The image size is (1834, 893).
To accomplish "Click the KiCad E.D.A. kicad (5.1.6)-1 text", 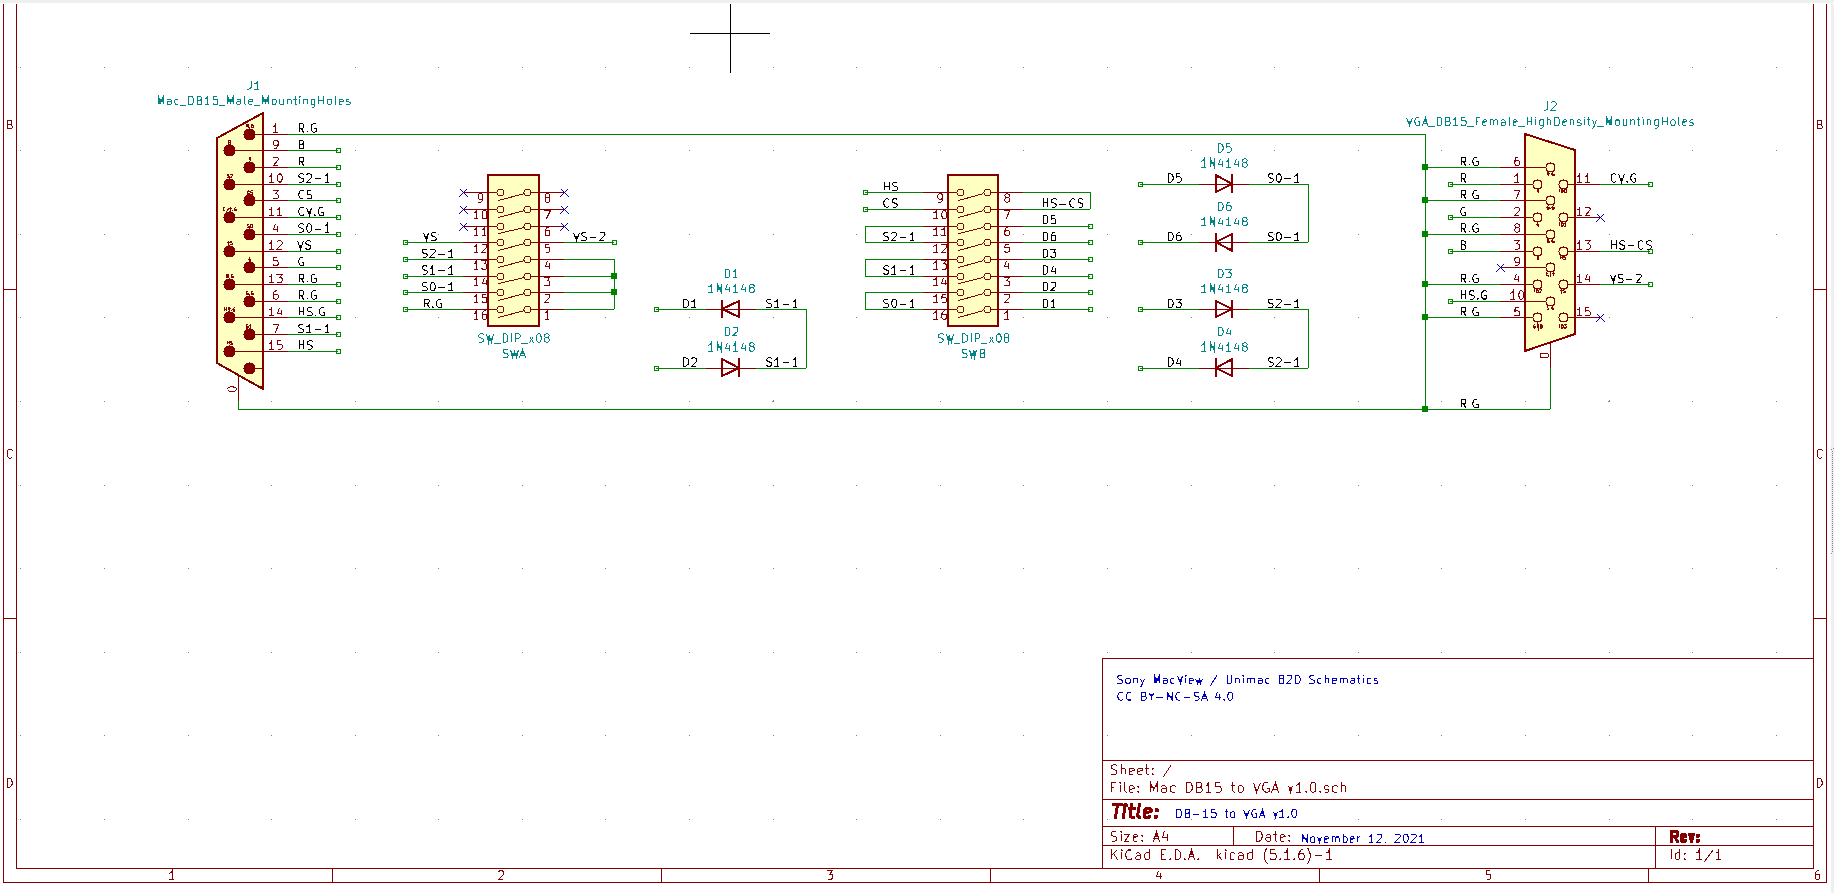I will (1222, 855).
